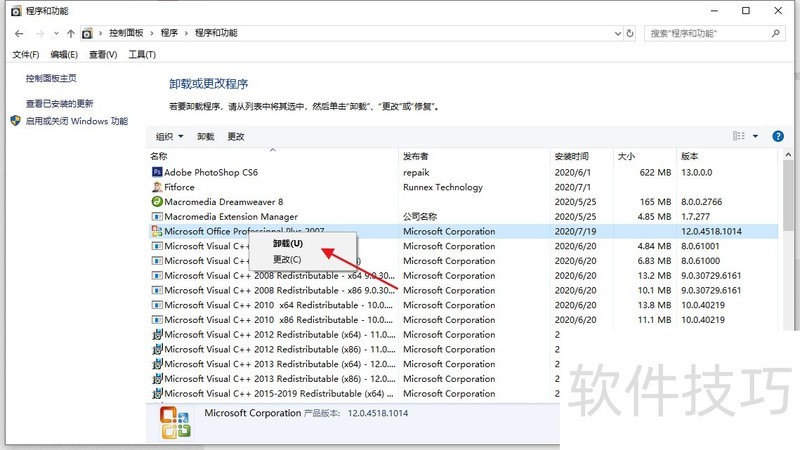Click Visual C++ 2012 (x86) row icon

157,349
